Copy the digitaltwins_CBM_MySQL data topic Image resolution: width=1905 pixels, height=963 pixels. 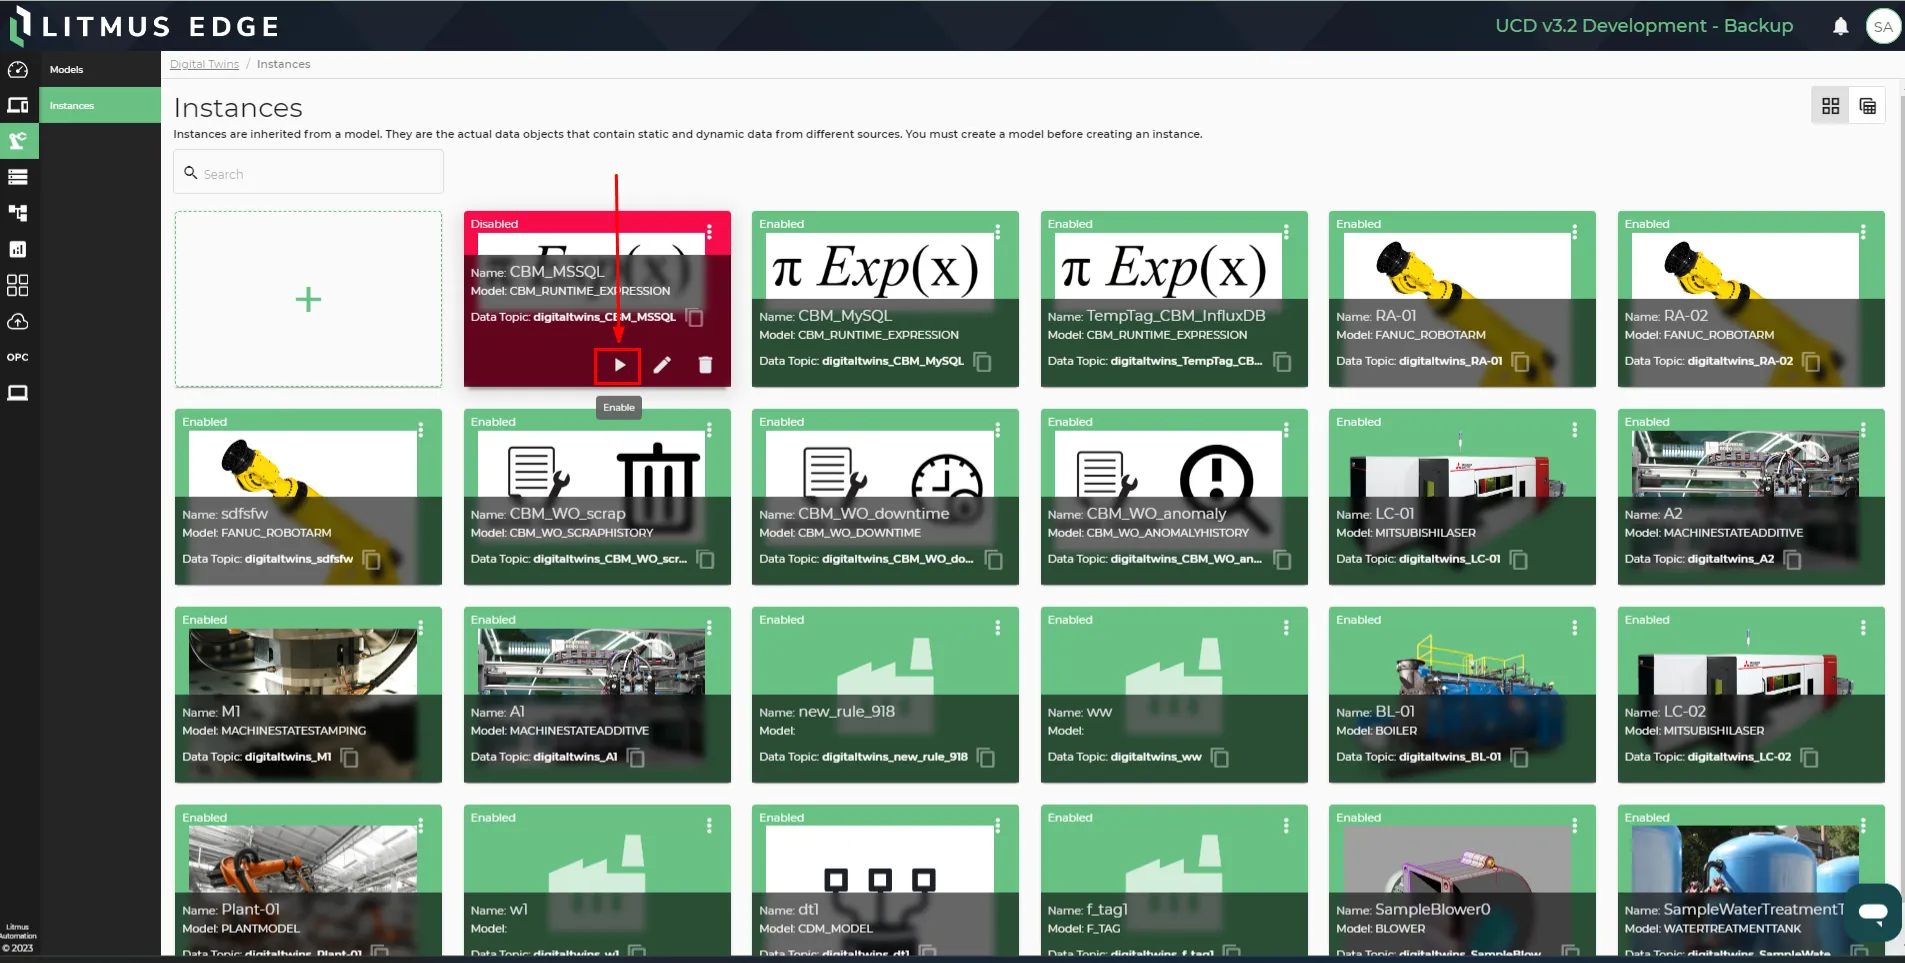click(x=982, y=361)
